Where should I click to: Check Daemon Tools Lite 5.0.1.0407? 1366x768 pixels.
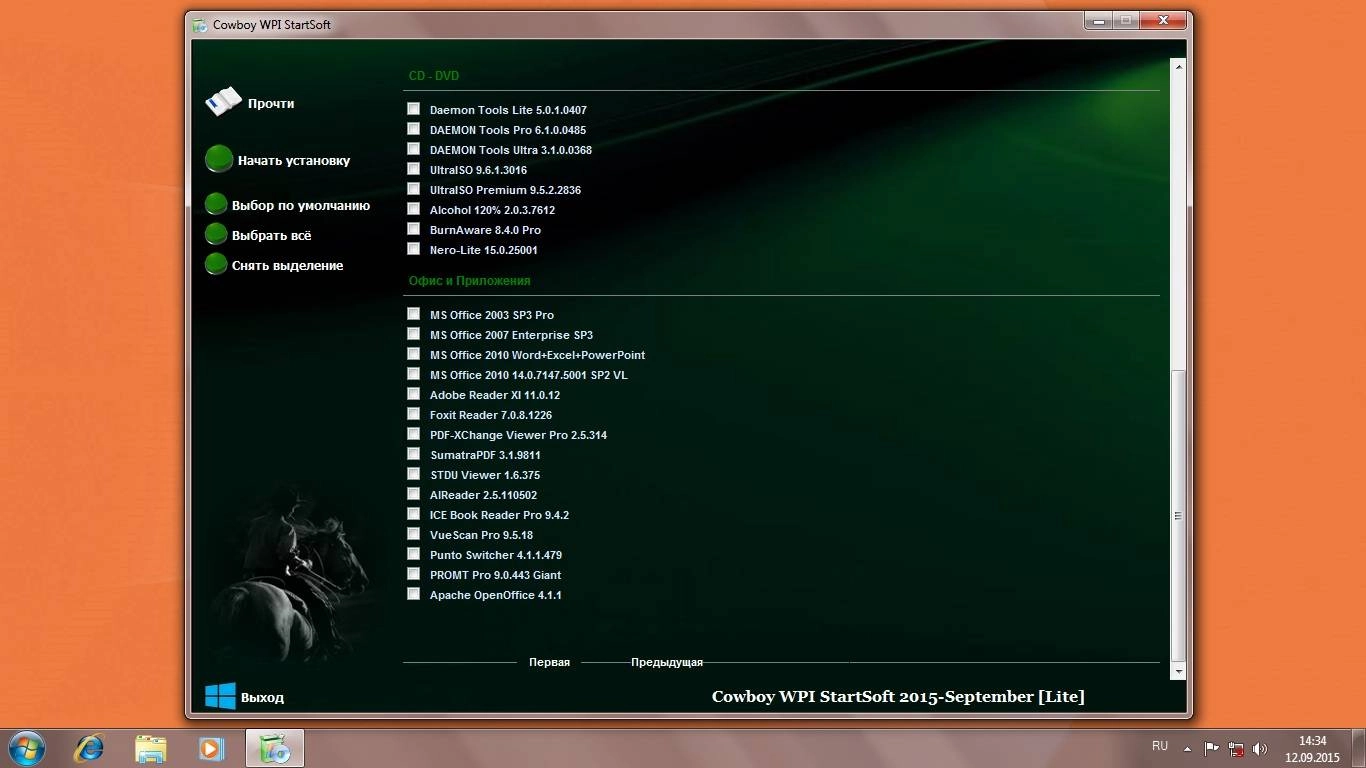(x=413, y=109)
